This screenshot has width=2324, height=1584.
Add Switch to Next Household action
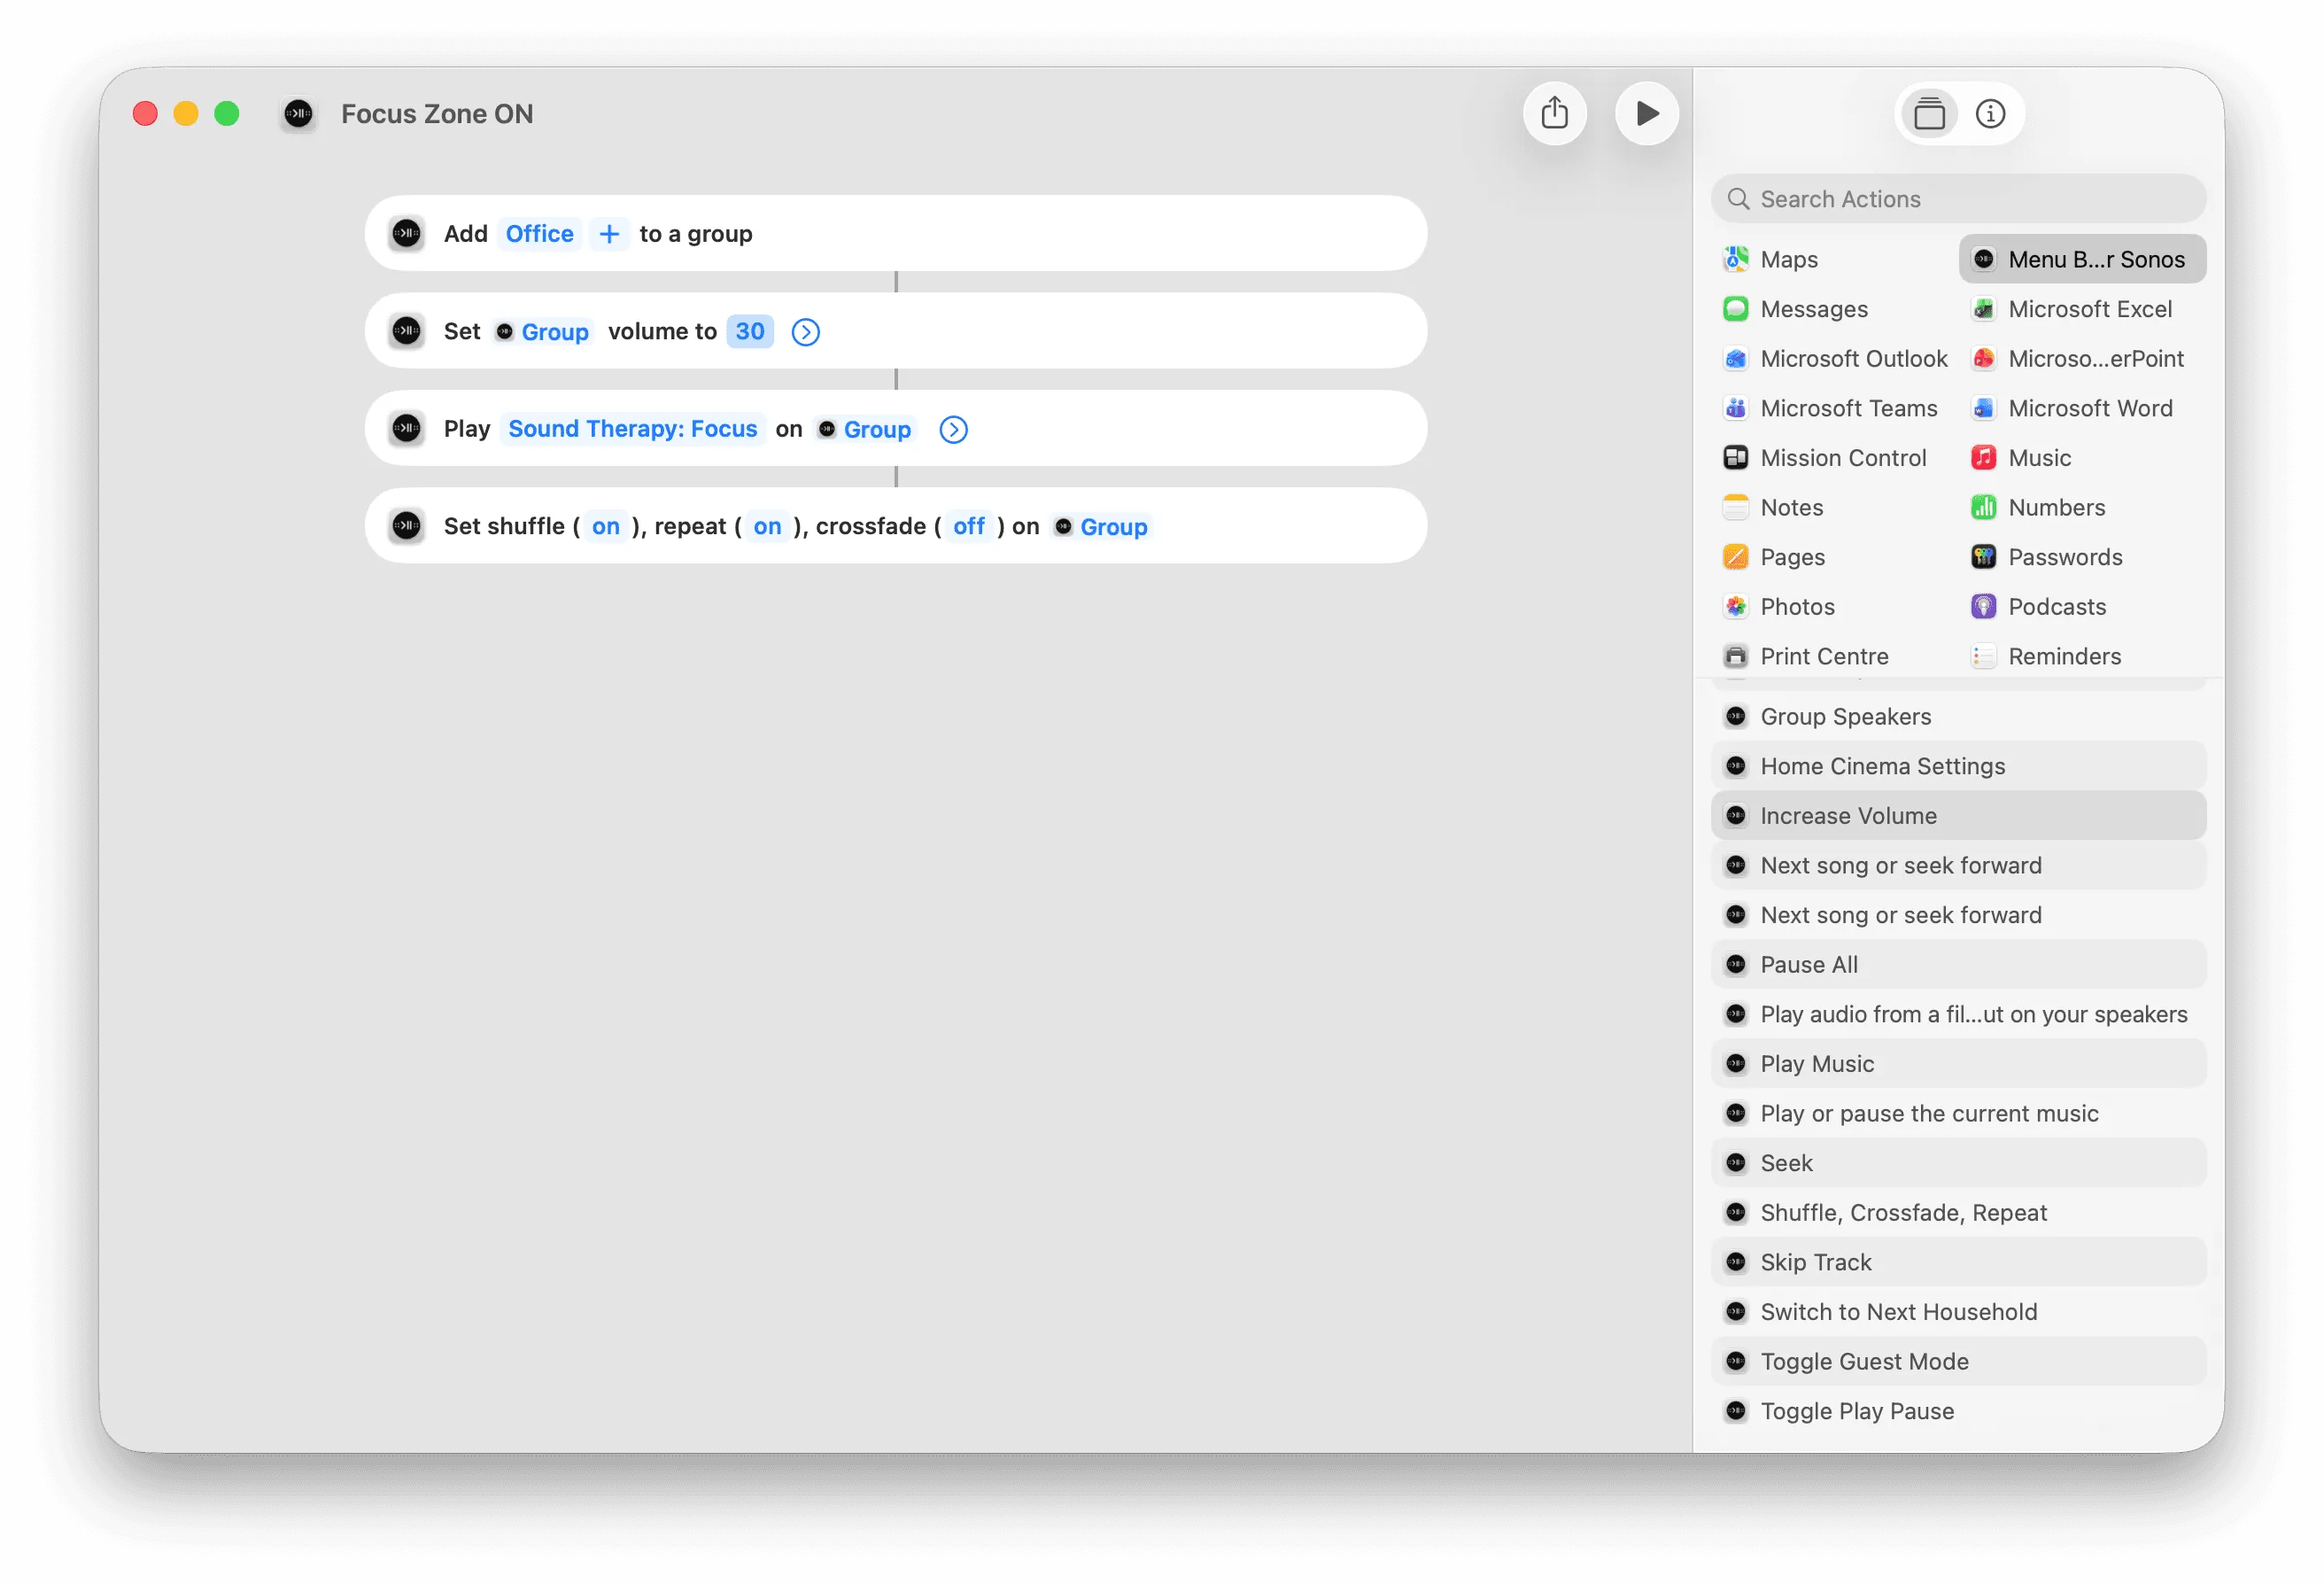pyautogui.click(x=1958, y=1312)
